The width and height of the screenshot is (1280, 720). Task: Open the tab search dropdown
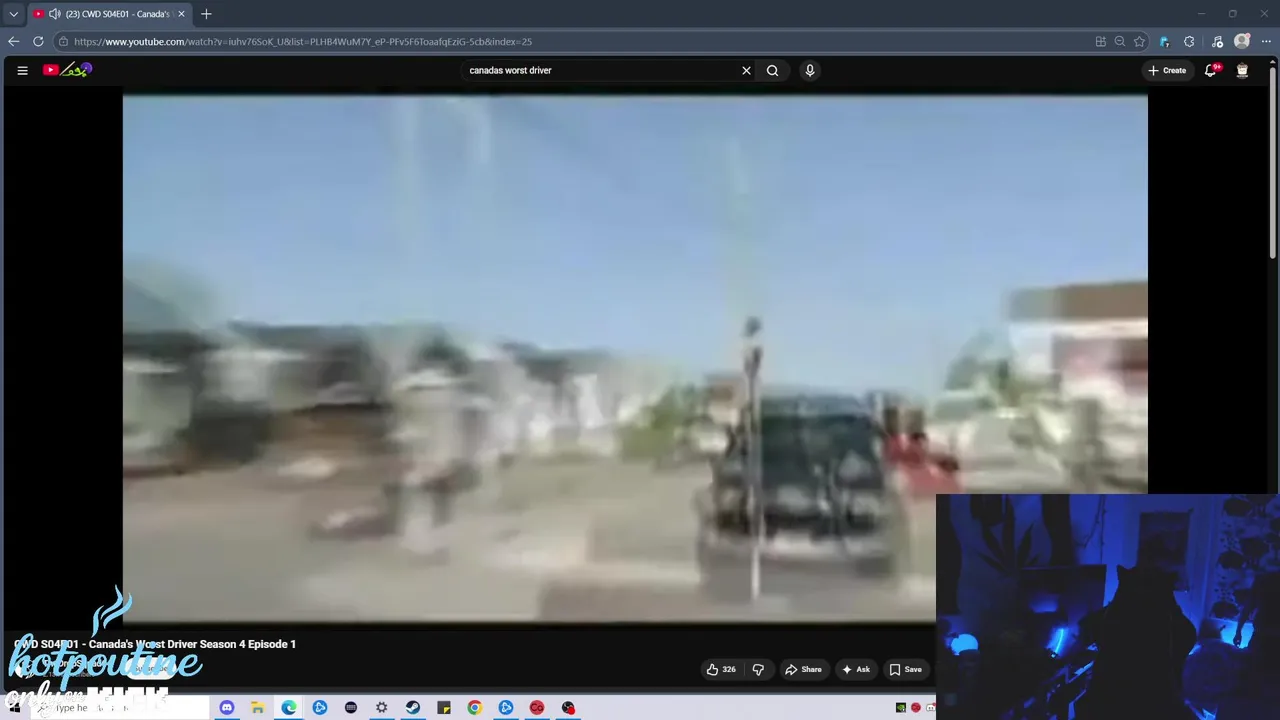tap(13, 14)
